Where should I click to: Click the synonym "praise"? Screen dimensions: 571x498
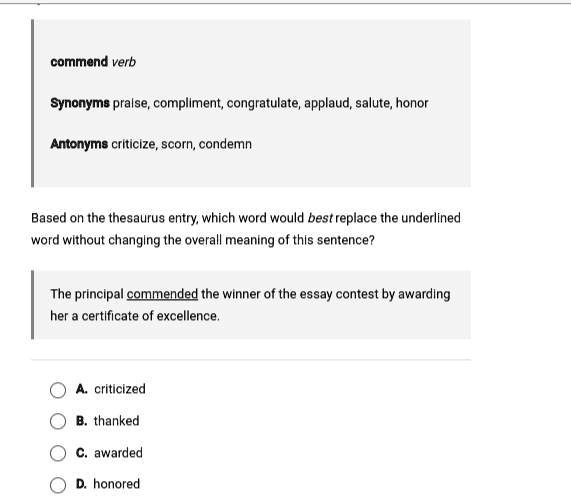point(131,103)
